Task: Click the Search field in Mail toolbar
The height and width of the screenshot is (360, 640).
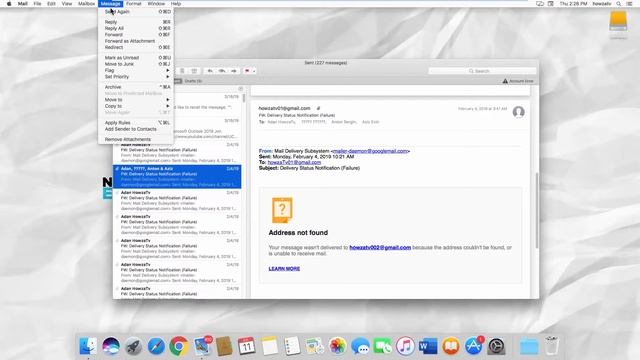Action: [482, 71]
